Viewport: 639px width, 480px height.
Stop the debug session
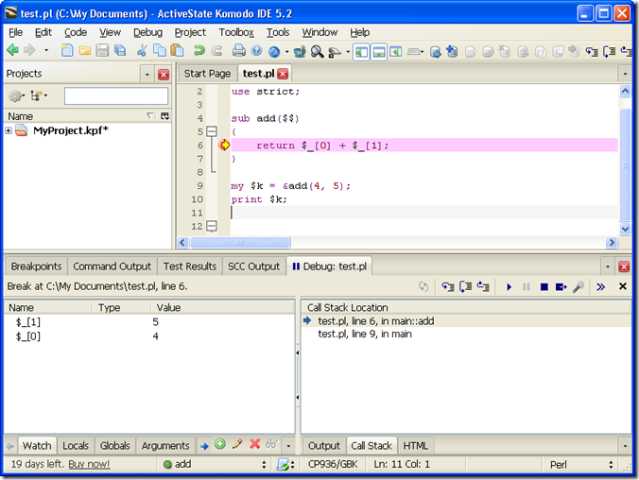point(544,287)
